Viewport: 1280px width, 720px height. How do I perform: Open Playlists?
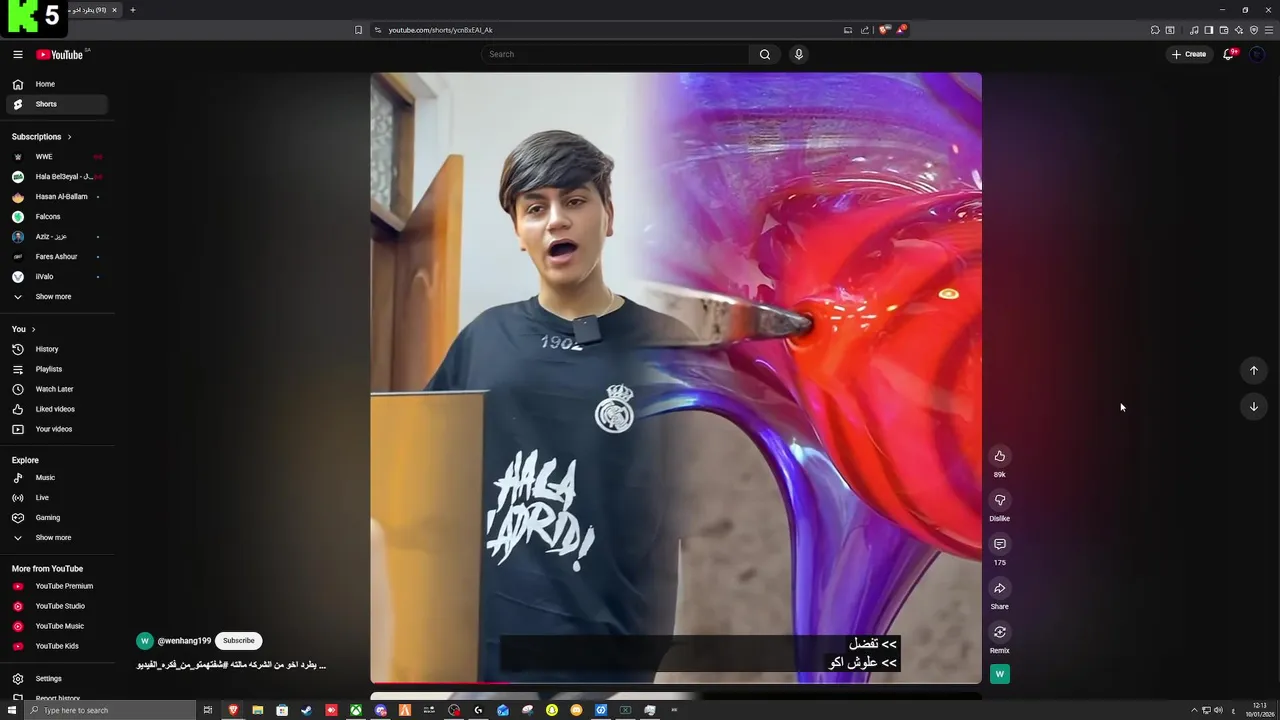(x=57, y=369)
